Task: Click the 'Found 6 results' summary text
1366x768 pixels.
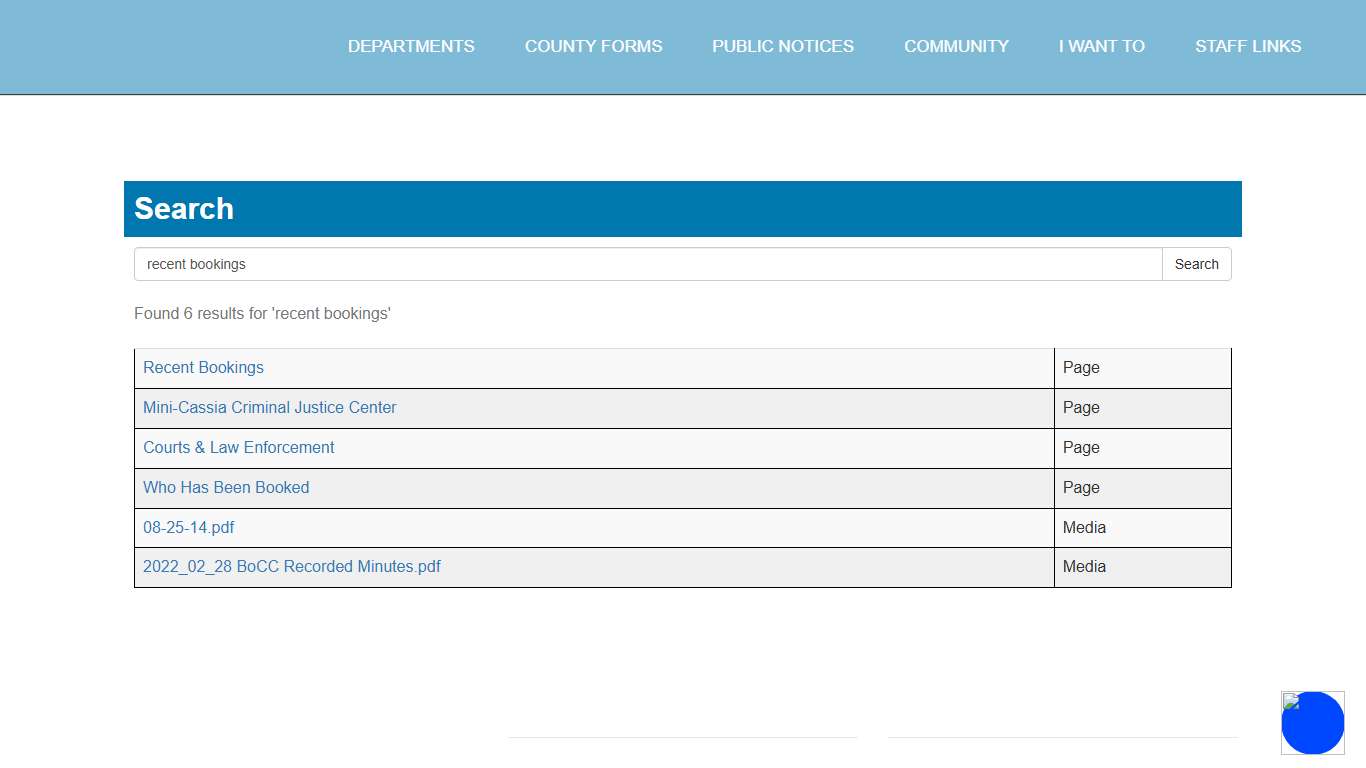Action: (x=262, y=313)
